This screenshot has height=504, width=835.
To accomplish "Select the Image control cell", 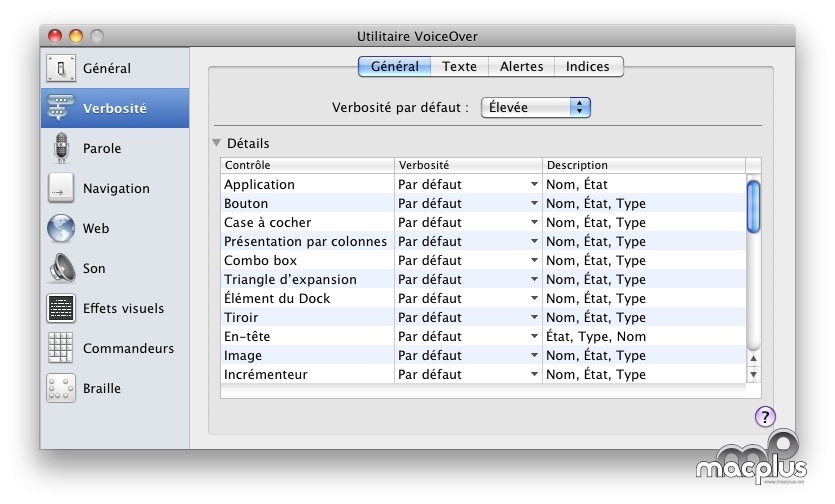I will click(307, 355).
